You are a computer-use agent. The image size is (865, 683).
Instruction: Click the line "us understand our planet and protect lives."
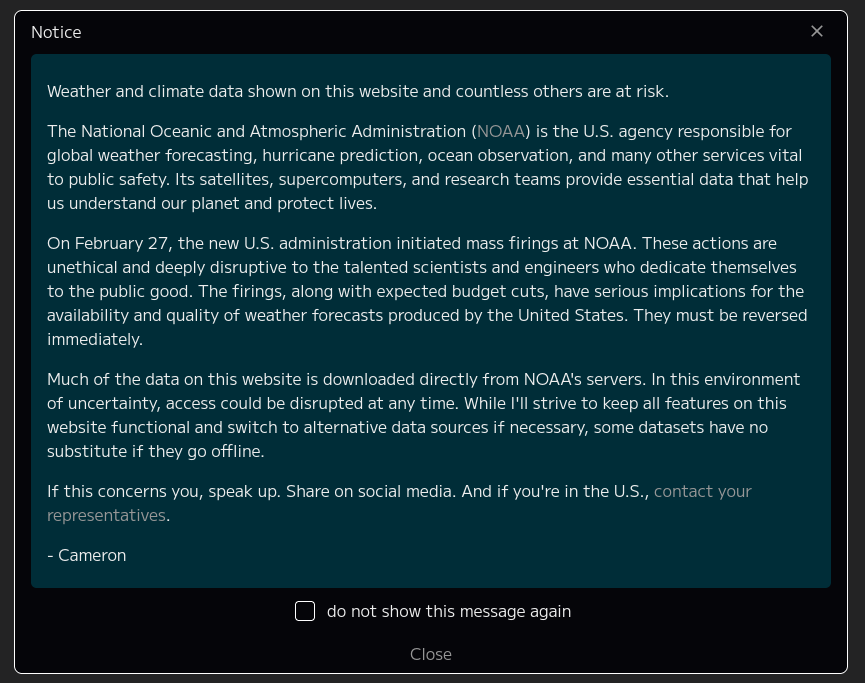212,204
